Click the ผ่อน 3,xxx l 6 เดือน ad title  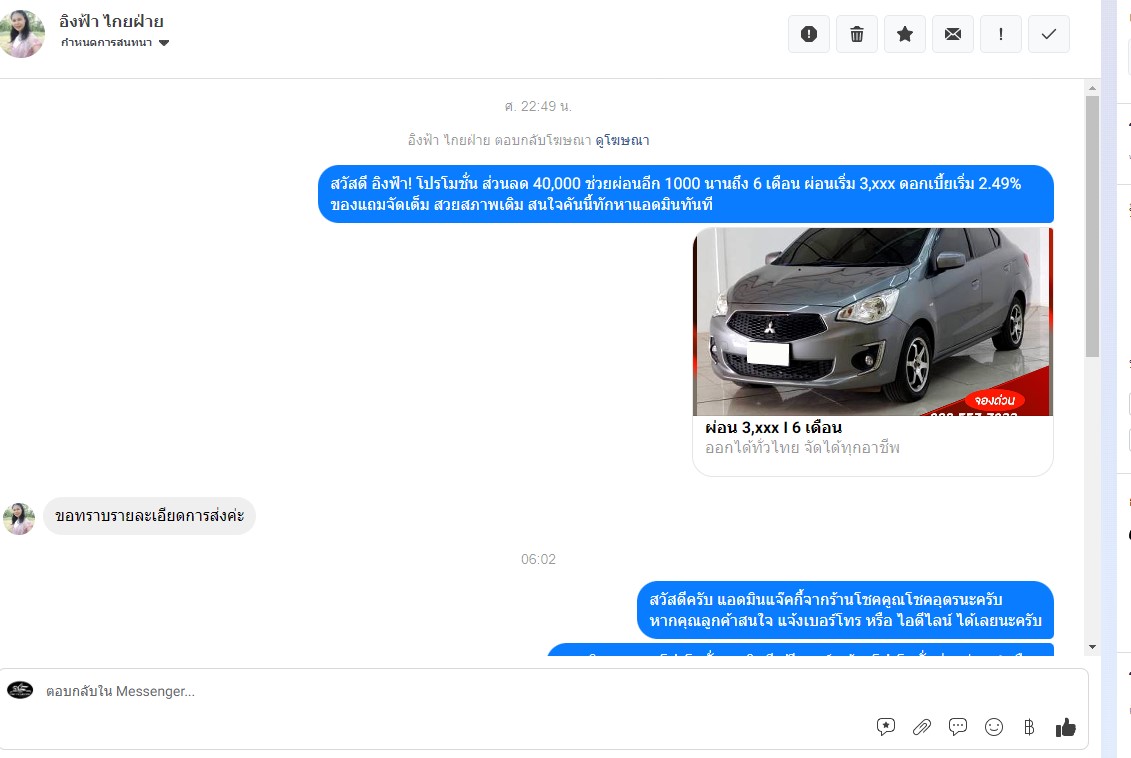773,427
